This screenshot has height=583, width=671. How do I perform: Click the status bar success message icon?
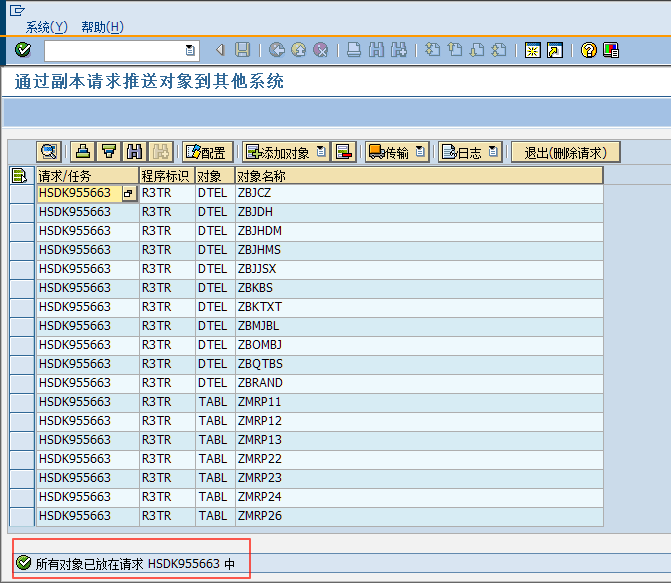[x=24, y=563]
